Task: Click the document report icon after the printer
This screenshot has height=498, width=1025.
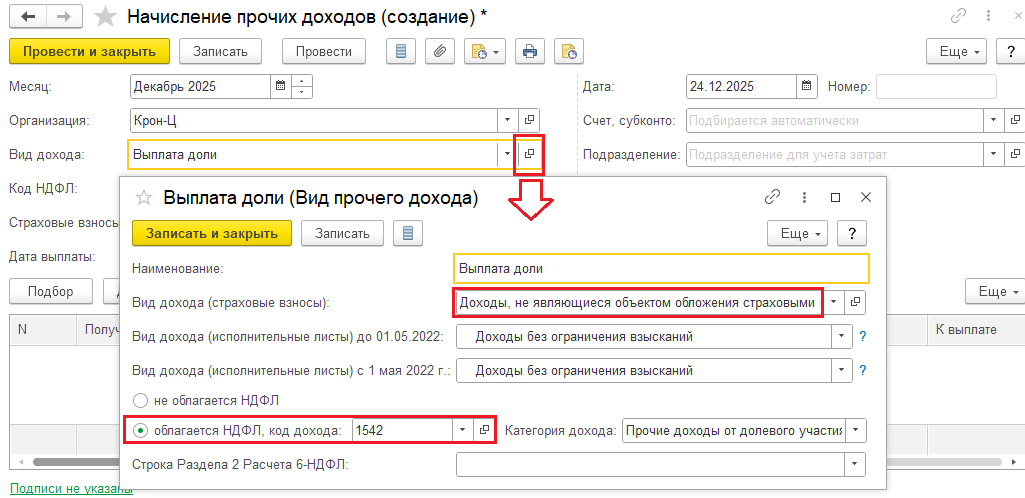Action: (x=569, y=51)
